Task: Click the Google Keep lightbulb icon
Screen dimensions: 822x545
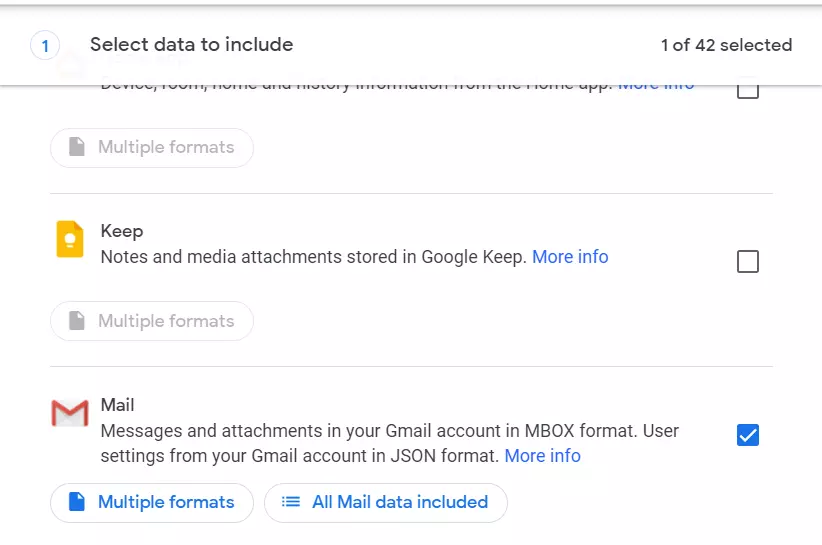Action: click(70, 240)
